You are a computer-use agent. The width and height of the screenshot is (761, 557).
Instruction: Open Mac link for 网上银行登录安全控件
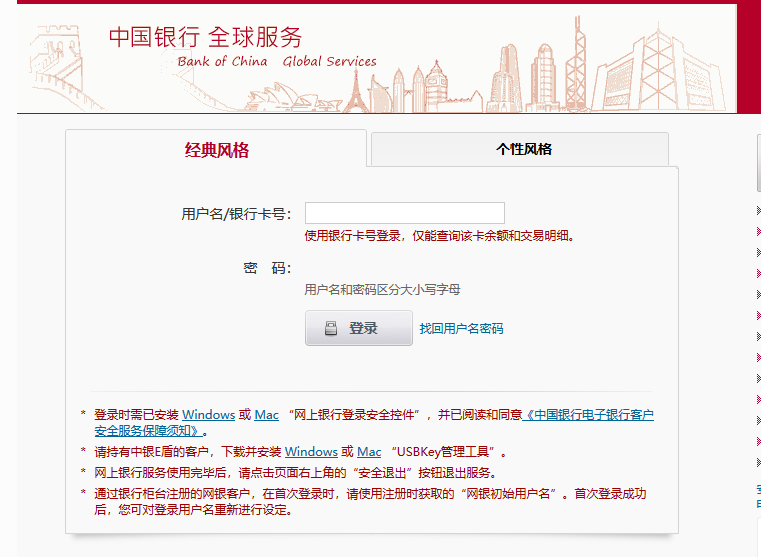[x=266, y=415]
